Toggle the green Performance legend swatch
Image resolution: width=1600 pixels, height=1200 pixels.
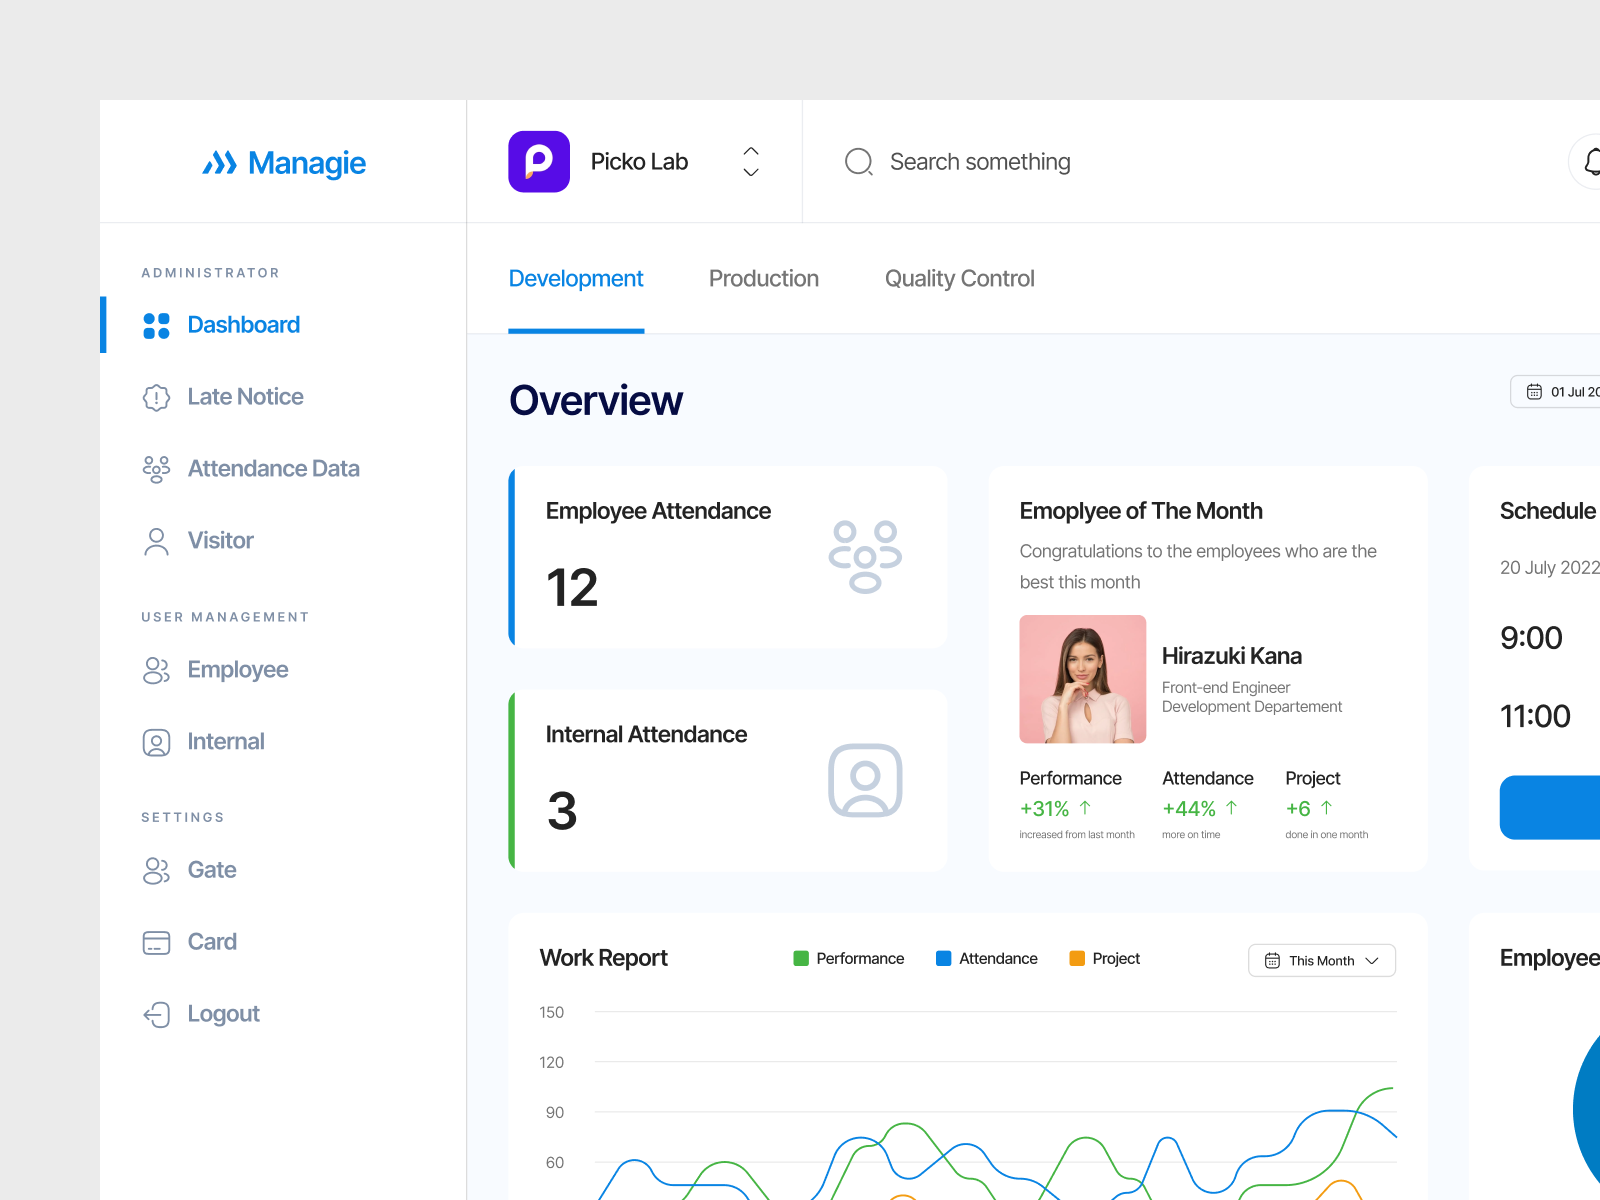coord(801,958)
